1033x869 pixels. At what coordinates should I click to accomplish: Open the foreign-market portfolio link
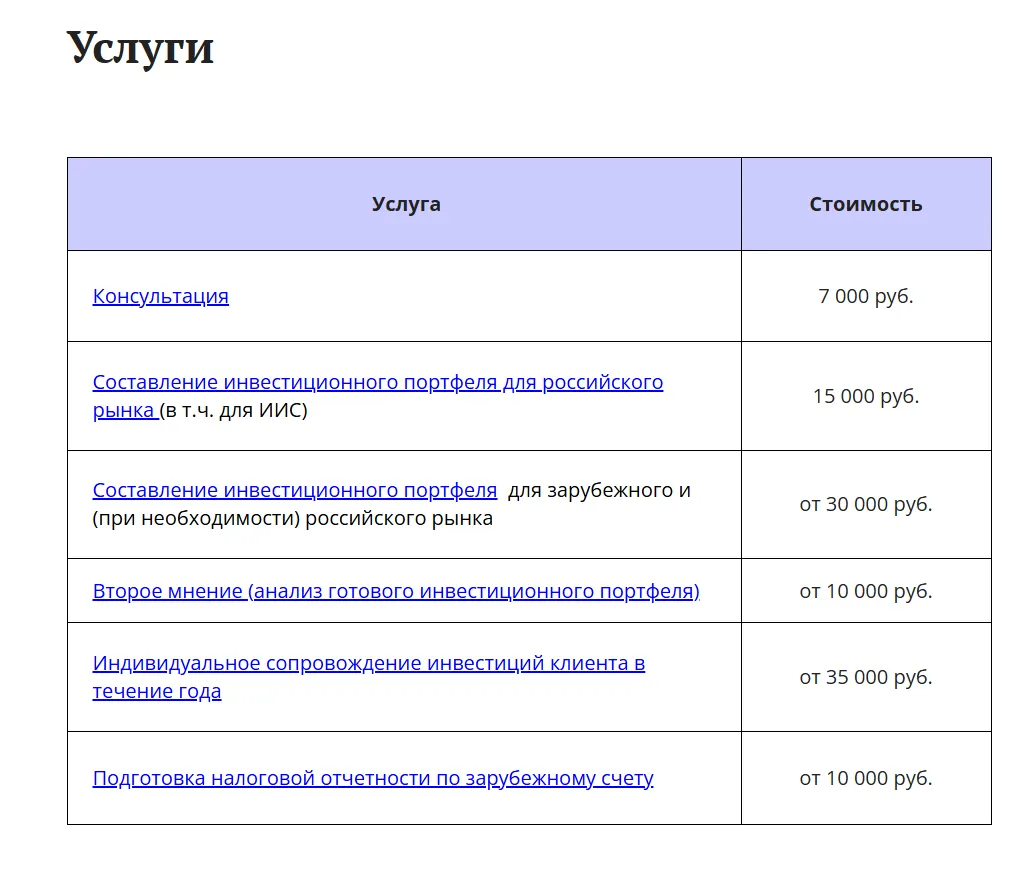click(294, 490)
